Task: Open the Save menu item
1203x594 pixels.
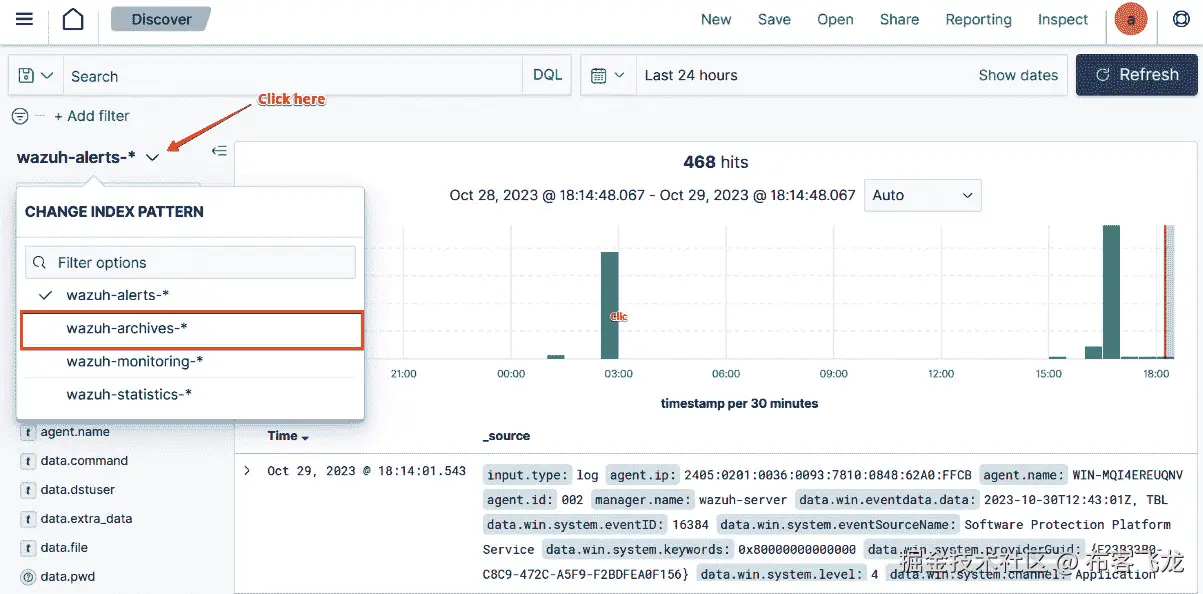Action: click(774, 19)
